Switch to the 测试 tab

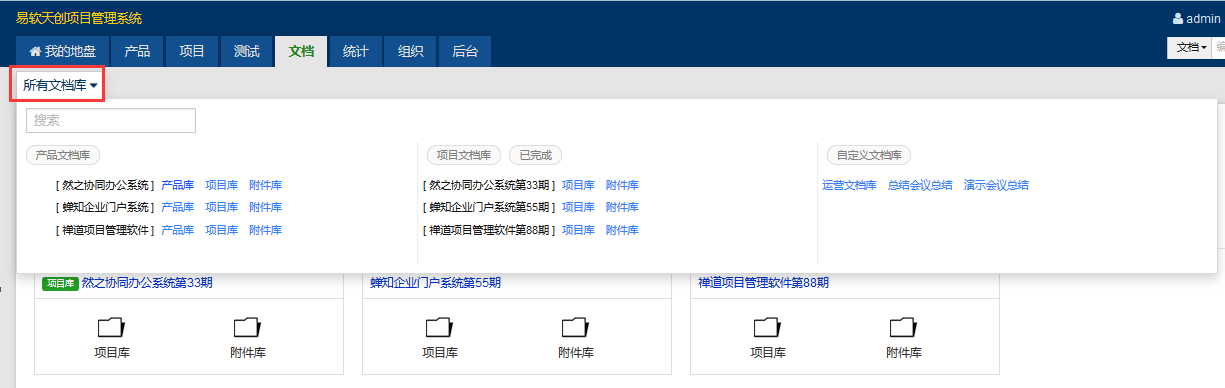click(x=246, y=51)
